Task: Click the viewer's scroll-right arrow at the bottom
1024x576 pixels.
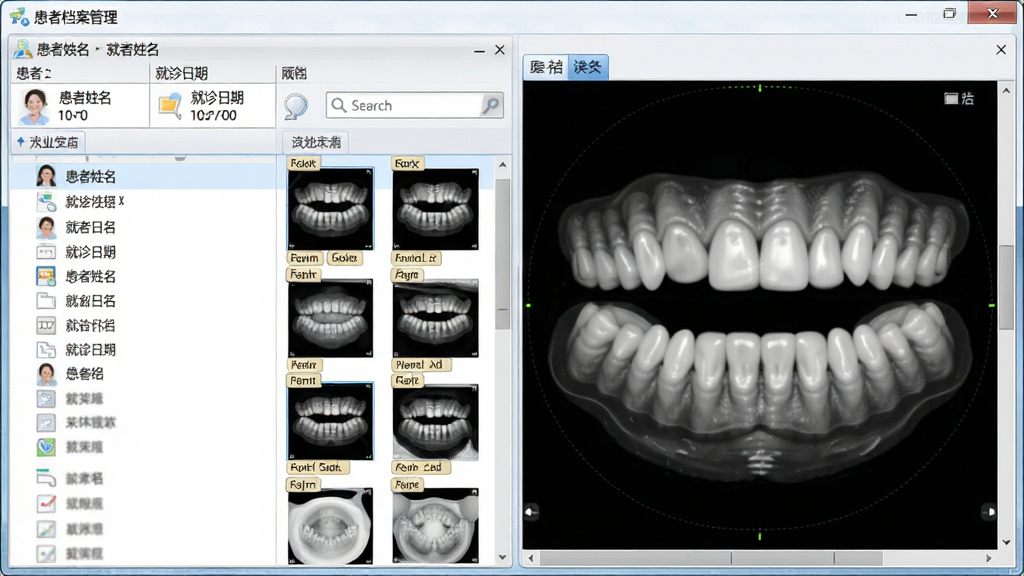Action: point(989,558)
